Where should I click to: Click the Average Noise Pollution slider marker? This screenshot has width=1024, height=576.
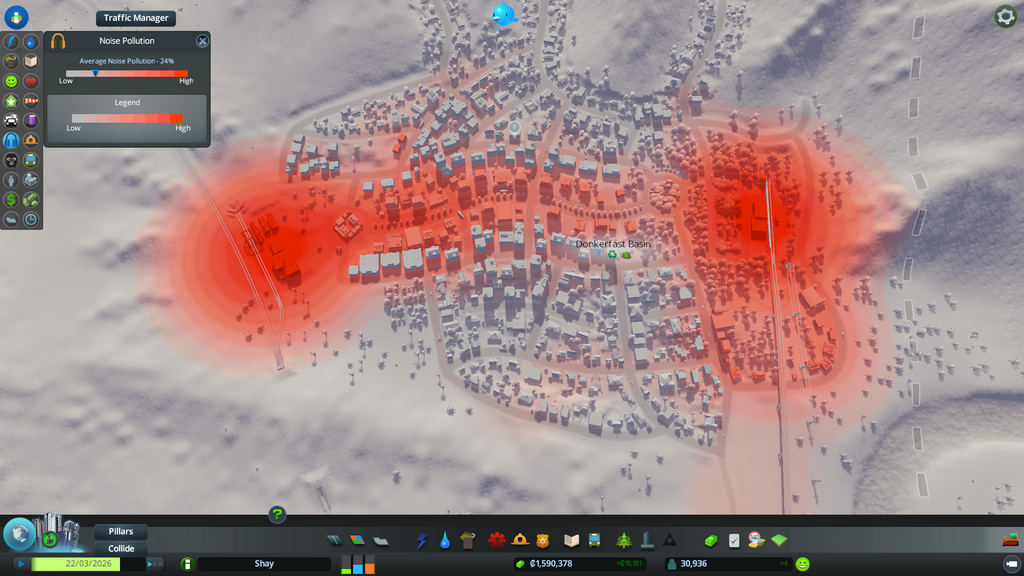(95, 73)
